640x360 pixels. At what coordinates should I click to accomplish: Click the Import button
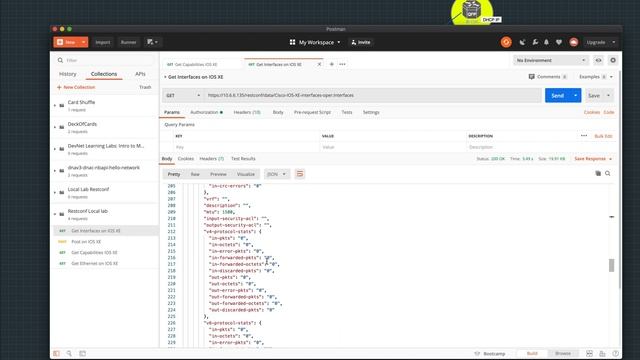(x=102, y=42)
